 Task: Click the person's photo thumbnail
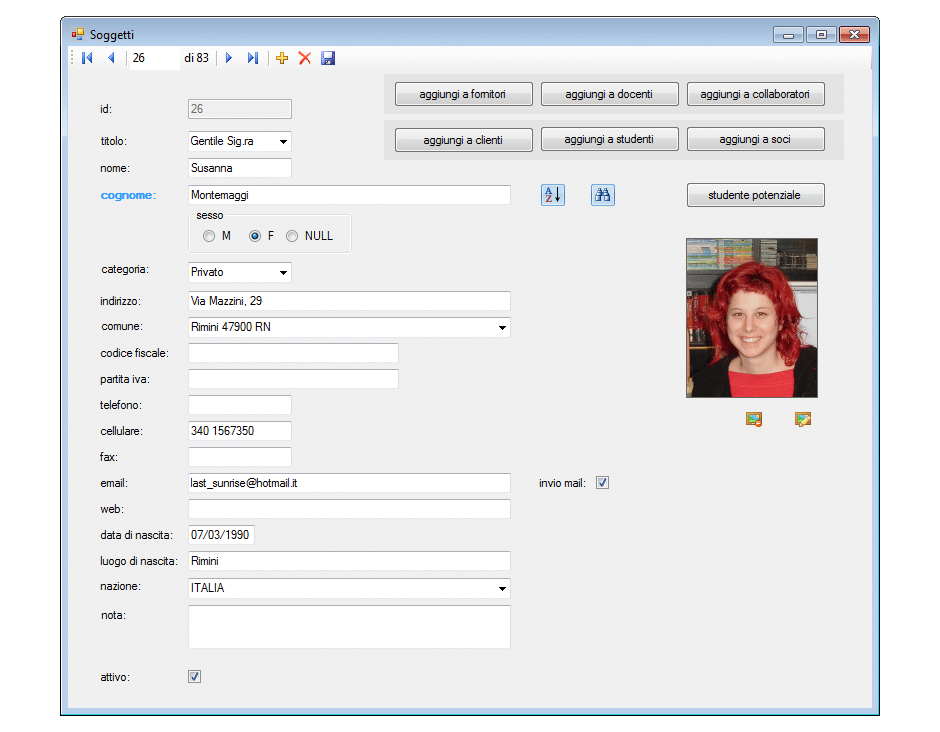tap(752, 318)
